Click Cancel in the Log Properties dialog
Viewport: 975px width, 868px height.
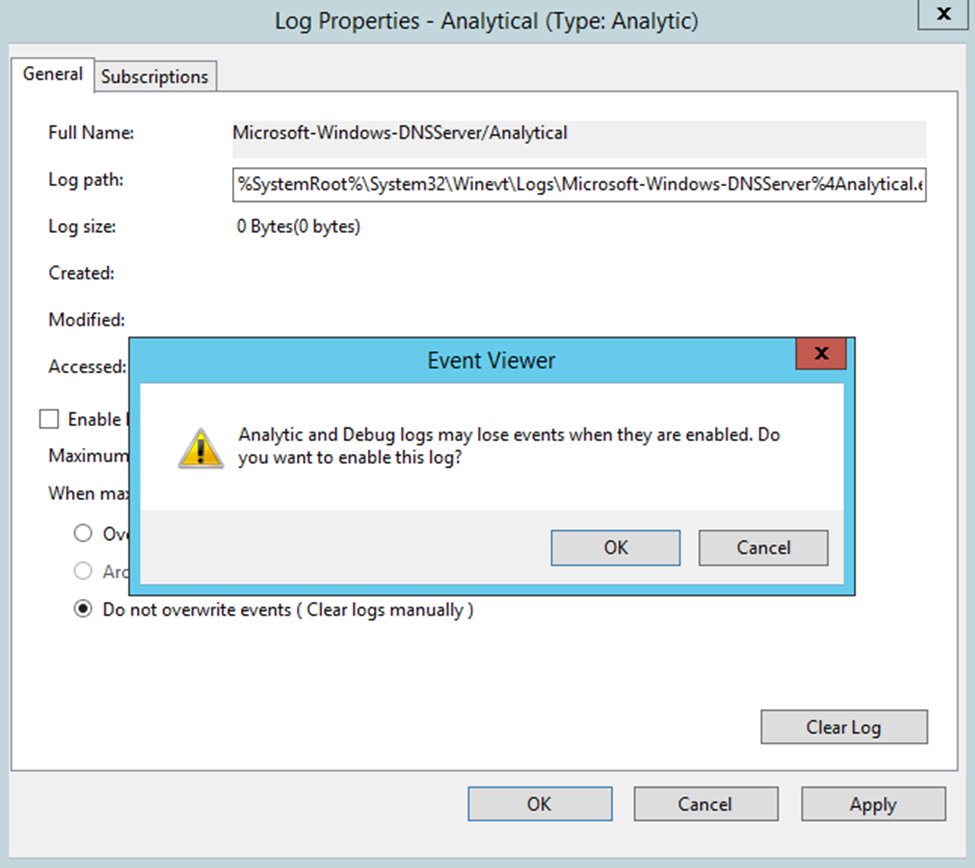coord(706,803)
